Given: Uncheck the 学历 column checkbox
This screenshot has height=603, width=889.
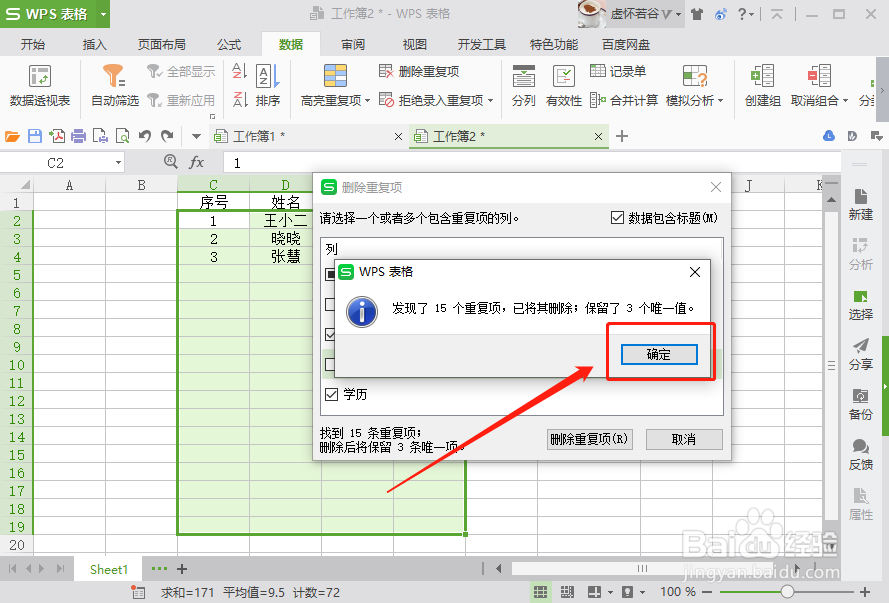Looking at the screenshot, I should tap(332, 394).
